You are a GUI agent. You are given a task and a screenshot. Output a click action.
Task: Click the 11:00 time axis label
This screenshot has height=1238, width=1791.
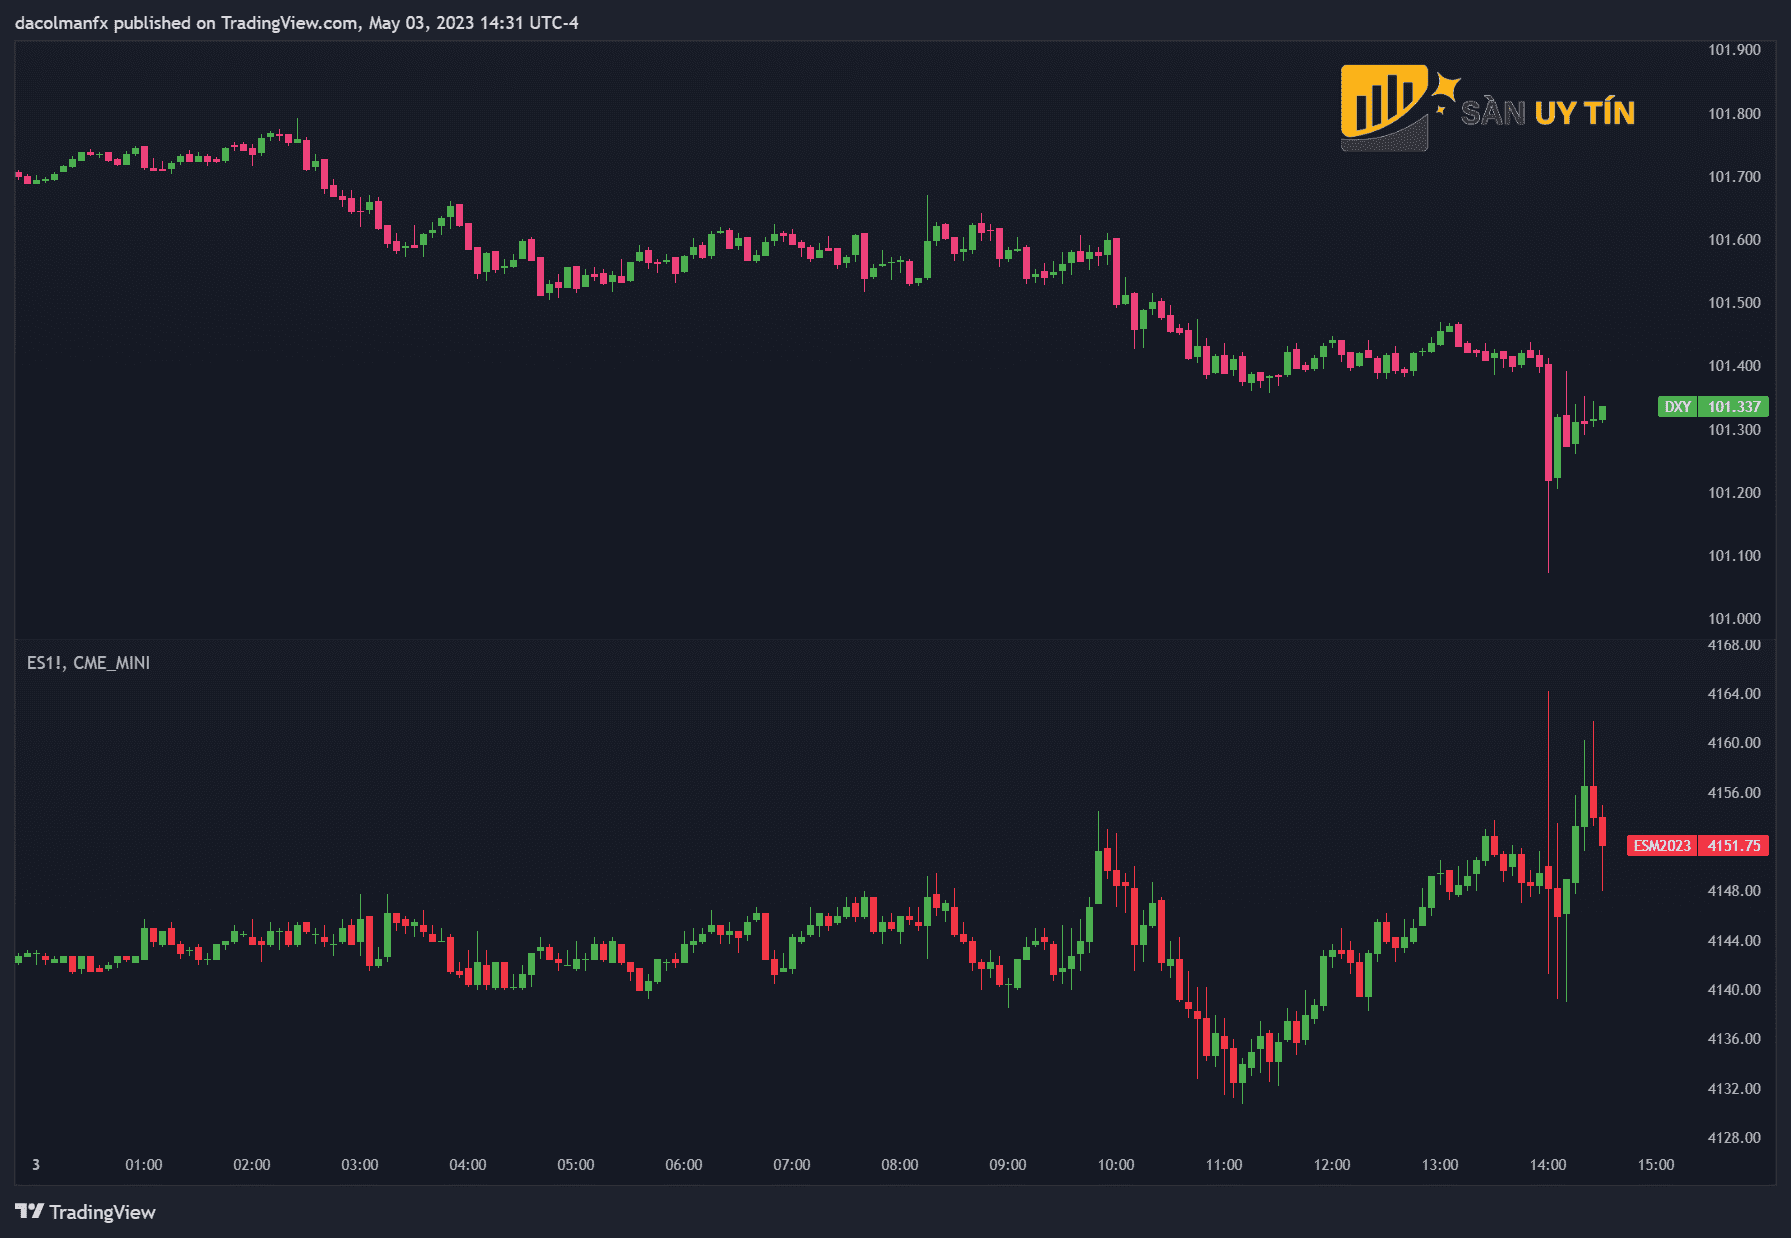(1224, 1165)
